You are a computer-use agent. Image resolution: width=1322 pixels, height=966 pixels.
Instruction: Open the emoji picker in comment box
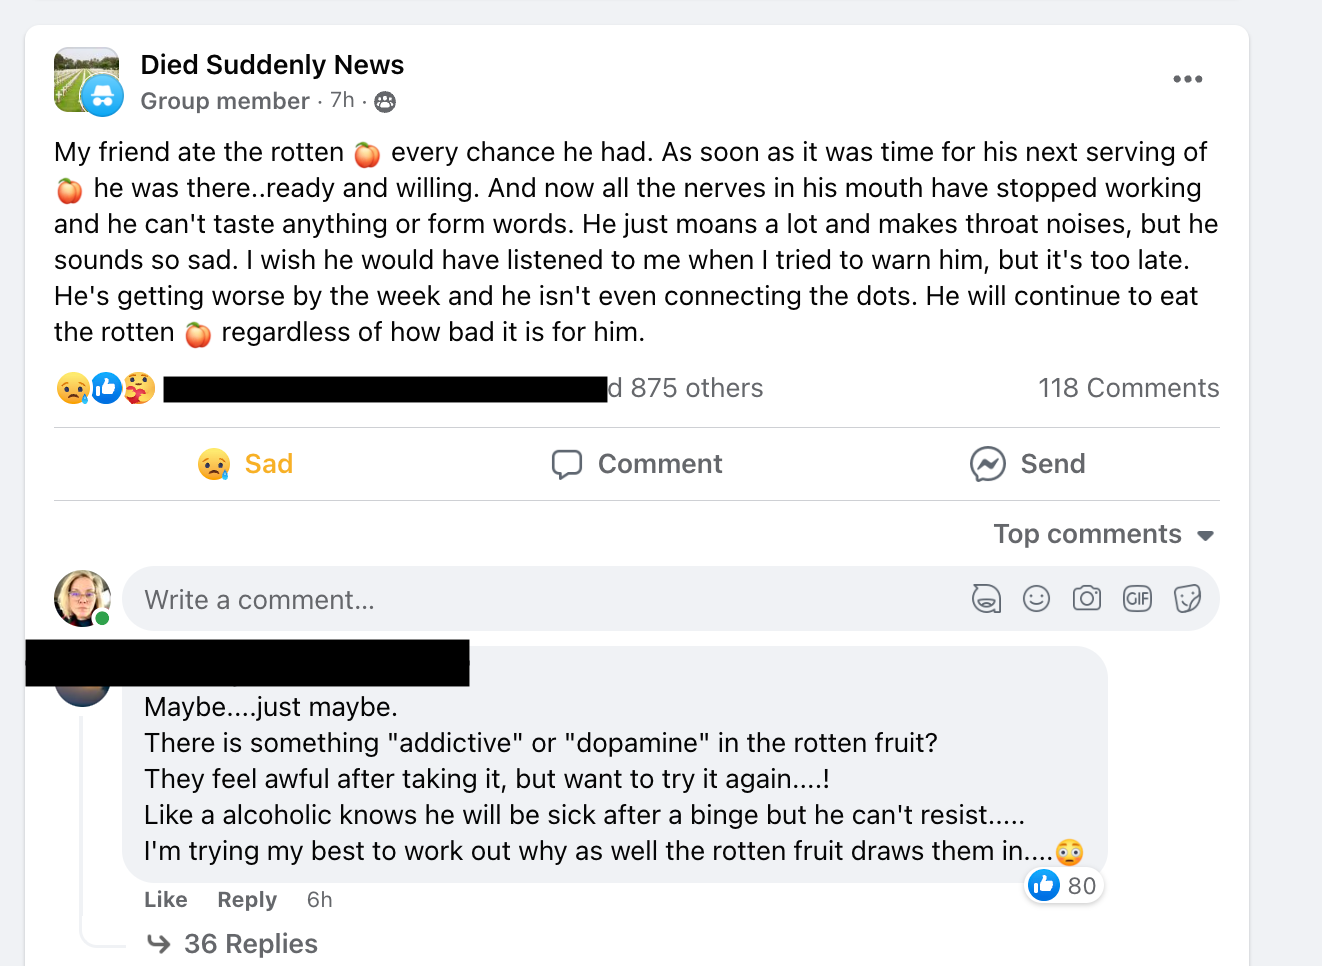[1036, 599]
